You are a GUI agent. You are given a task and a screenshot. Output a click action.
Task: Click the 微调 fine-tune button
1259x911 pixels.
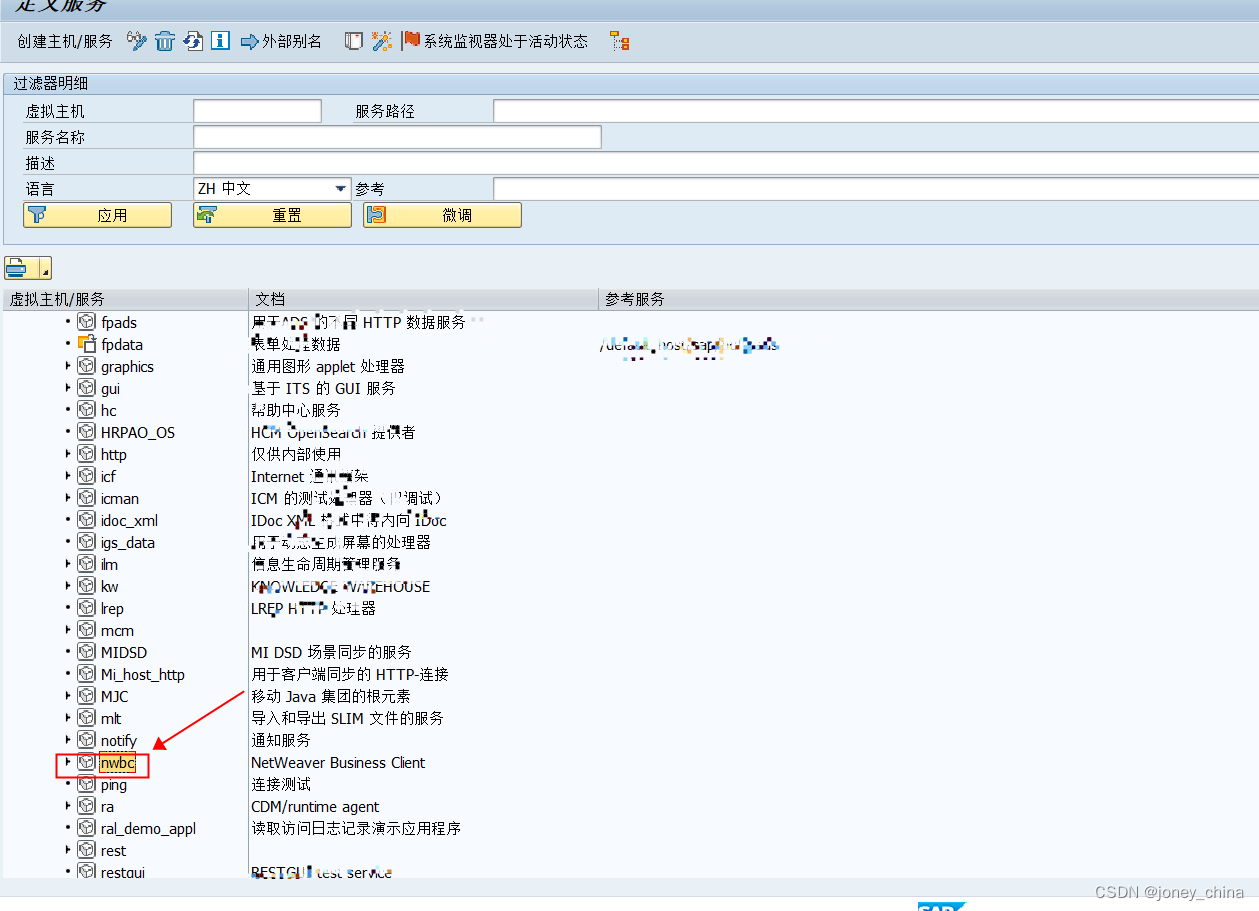click(441, 214)
